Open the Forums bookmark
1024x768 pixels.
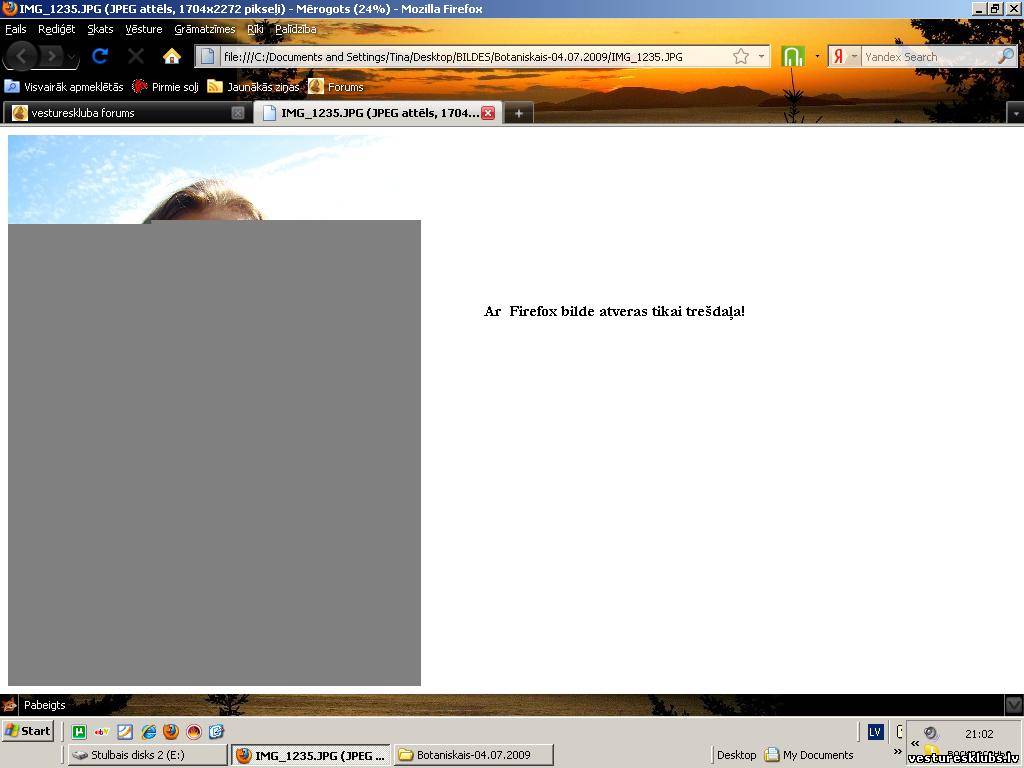(336, 86)
